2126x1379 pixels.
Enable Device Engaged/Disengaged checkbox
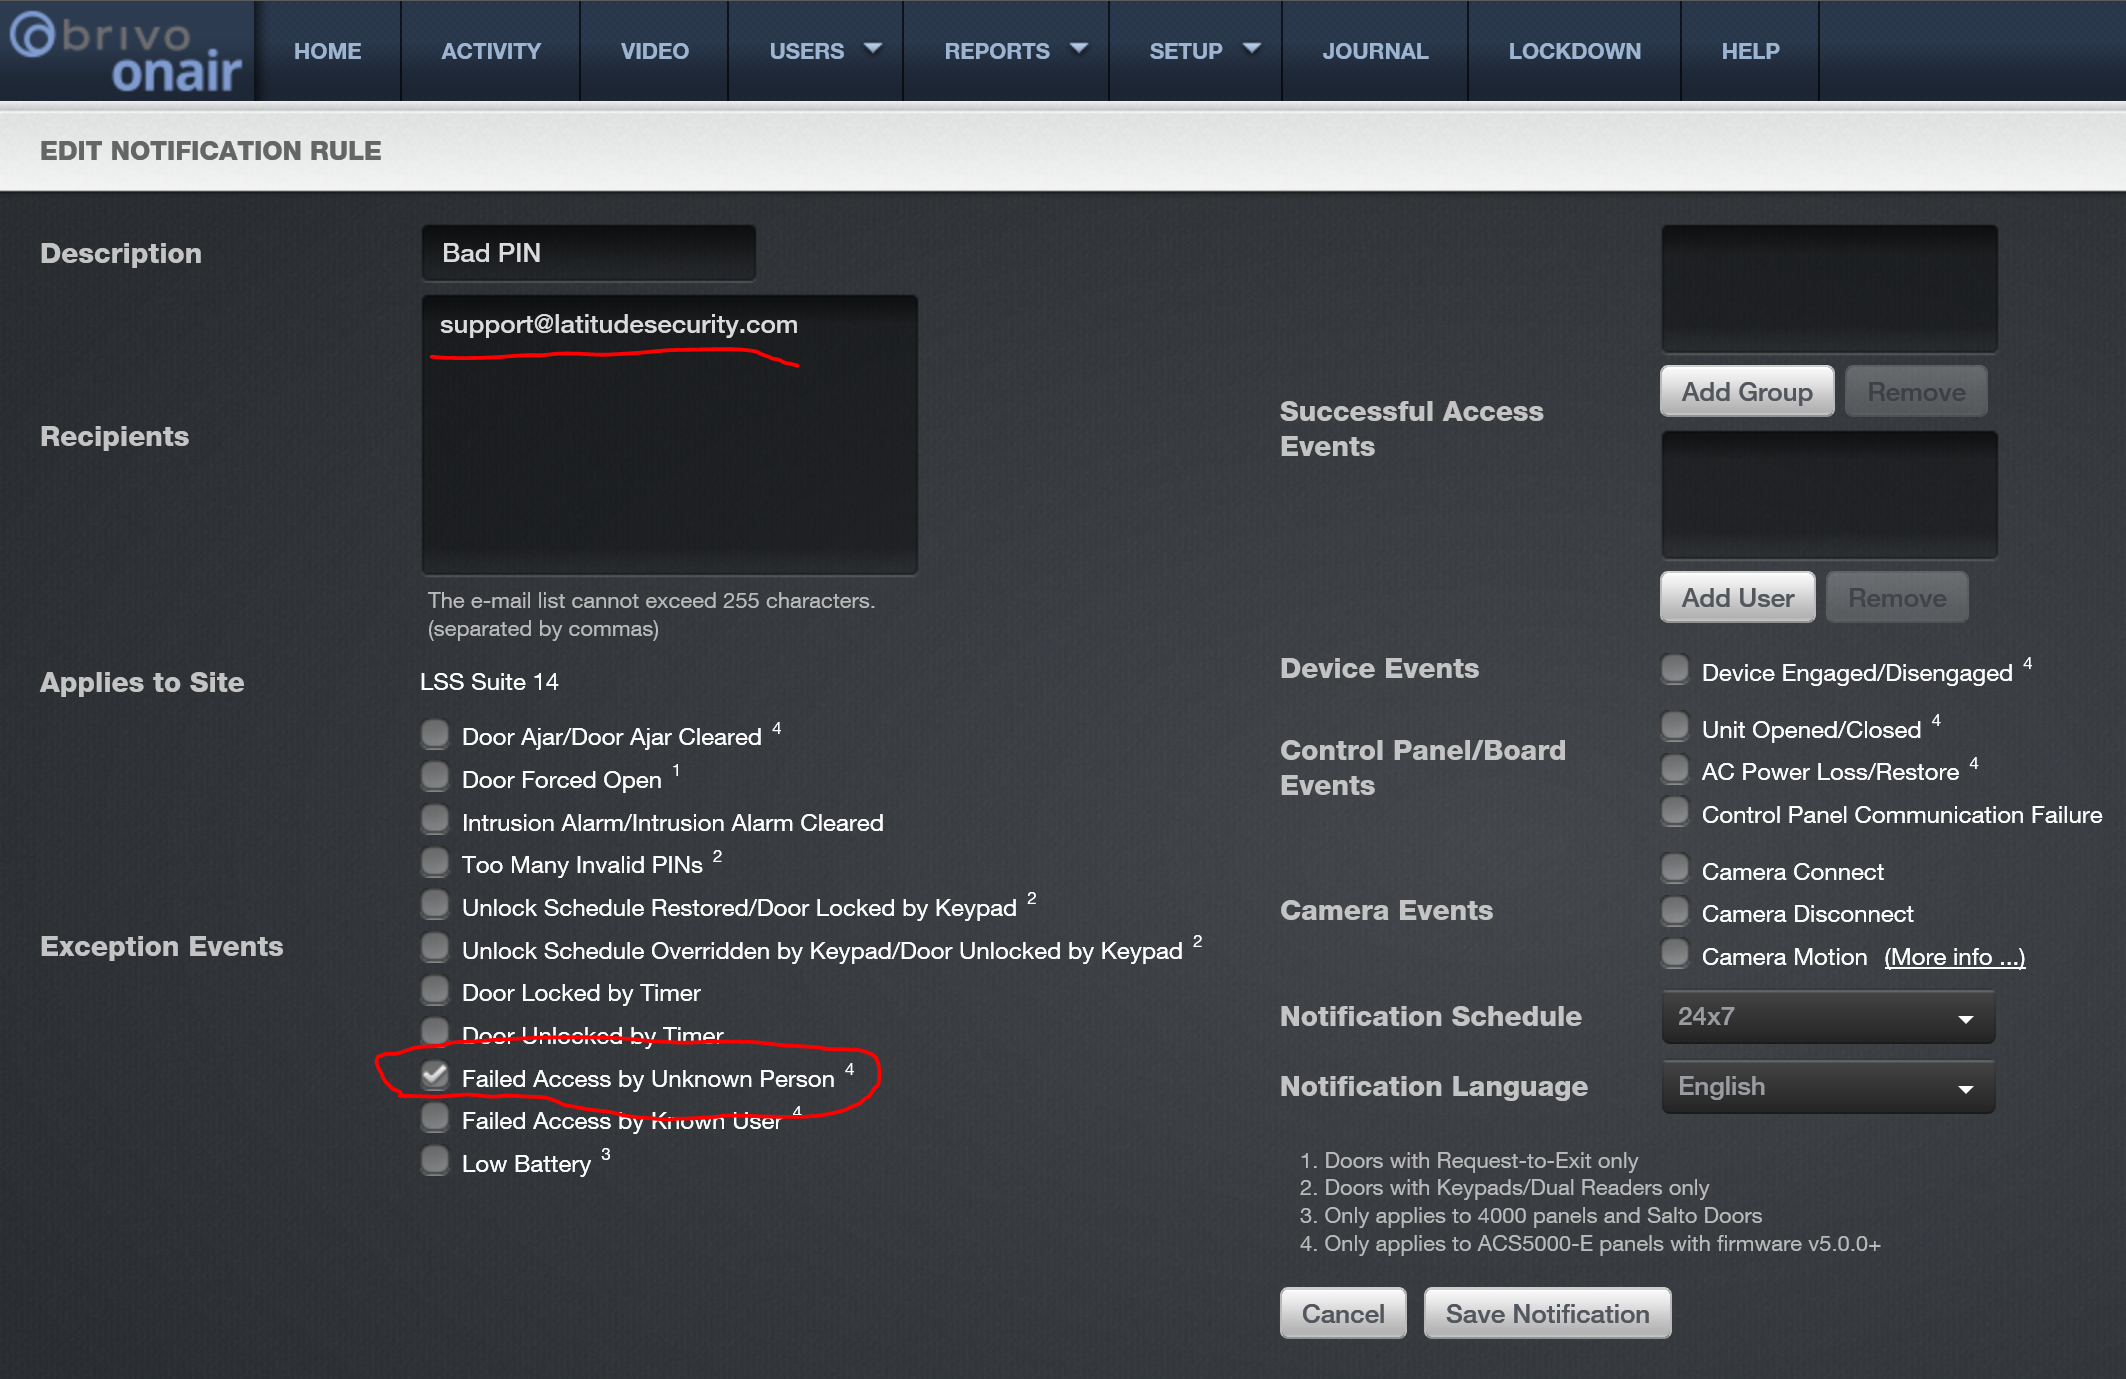click(1675, 670)
